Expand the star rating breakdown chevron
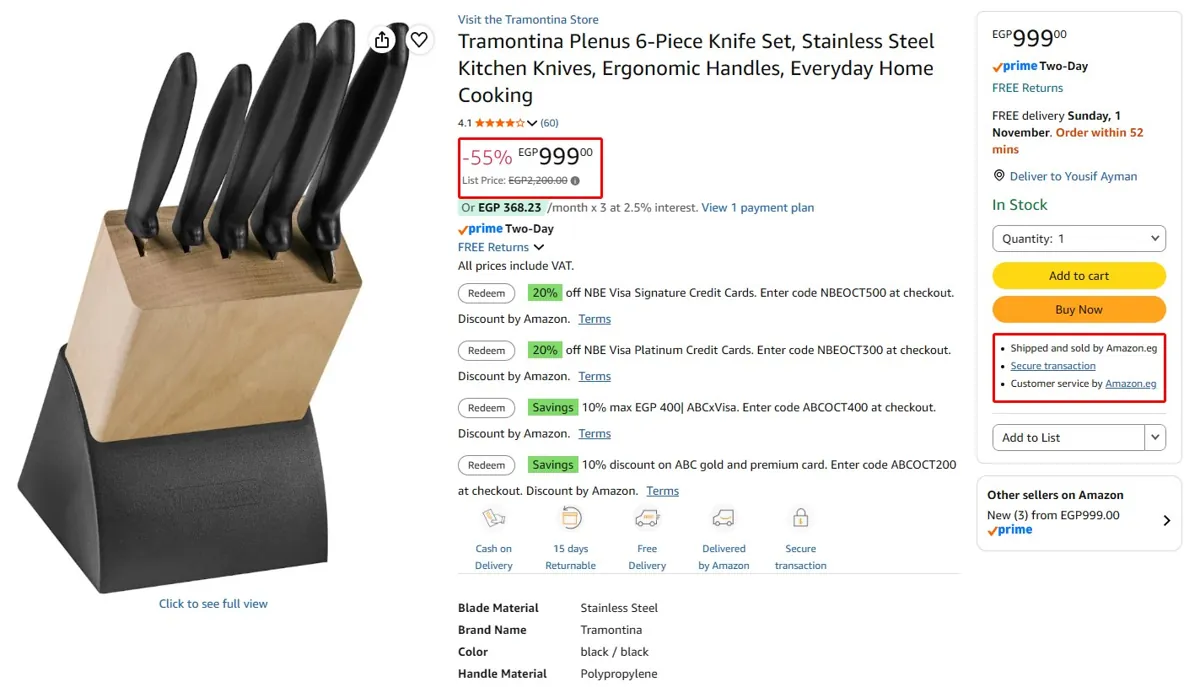 coord(532,123)
